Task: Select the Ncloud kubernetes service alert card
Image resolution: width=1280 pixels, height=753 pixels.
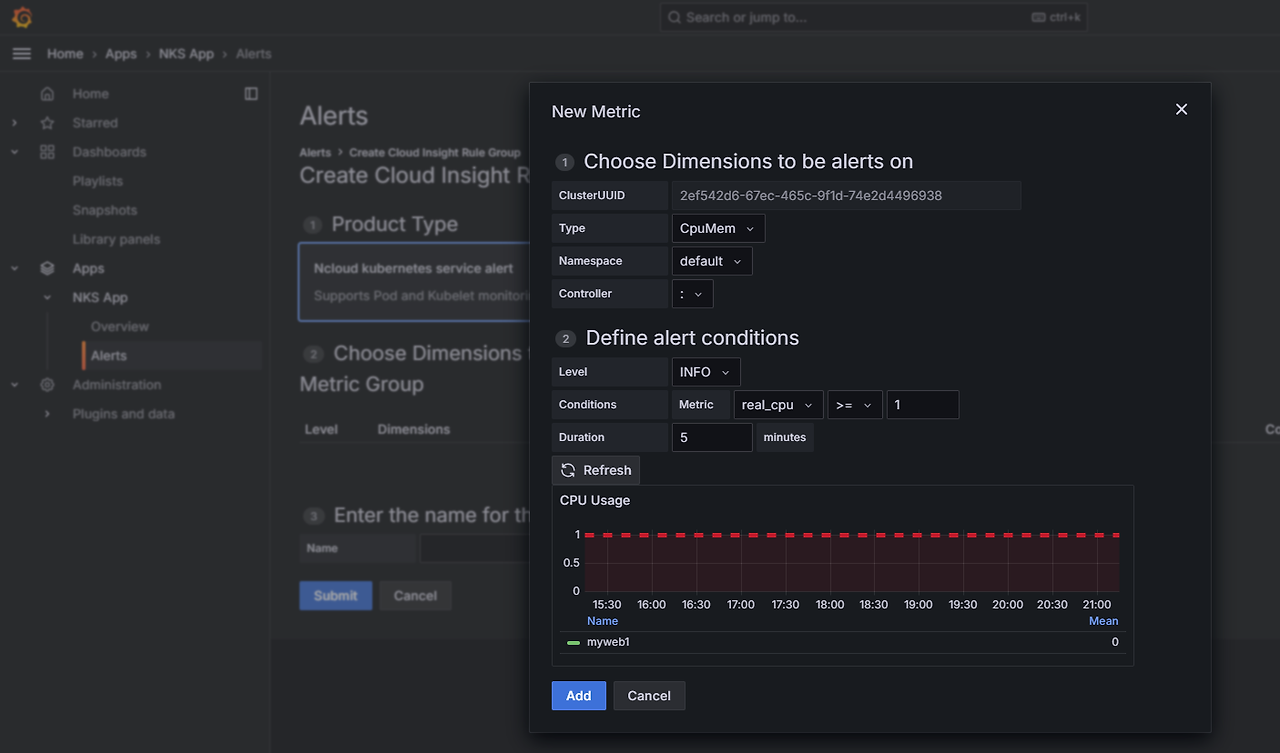Action: click(x=414, y=281)
